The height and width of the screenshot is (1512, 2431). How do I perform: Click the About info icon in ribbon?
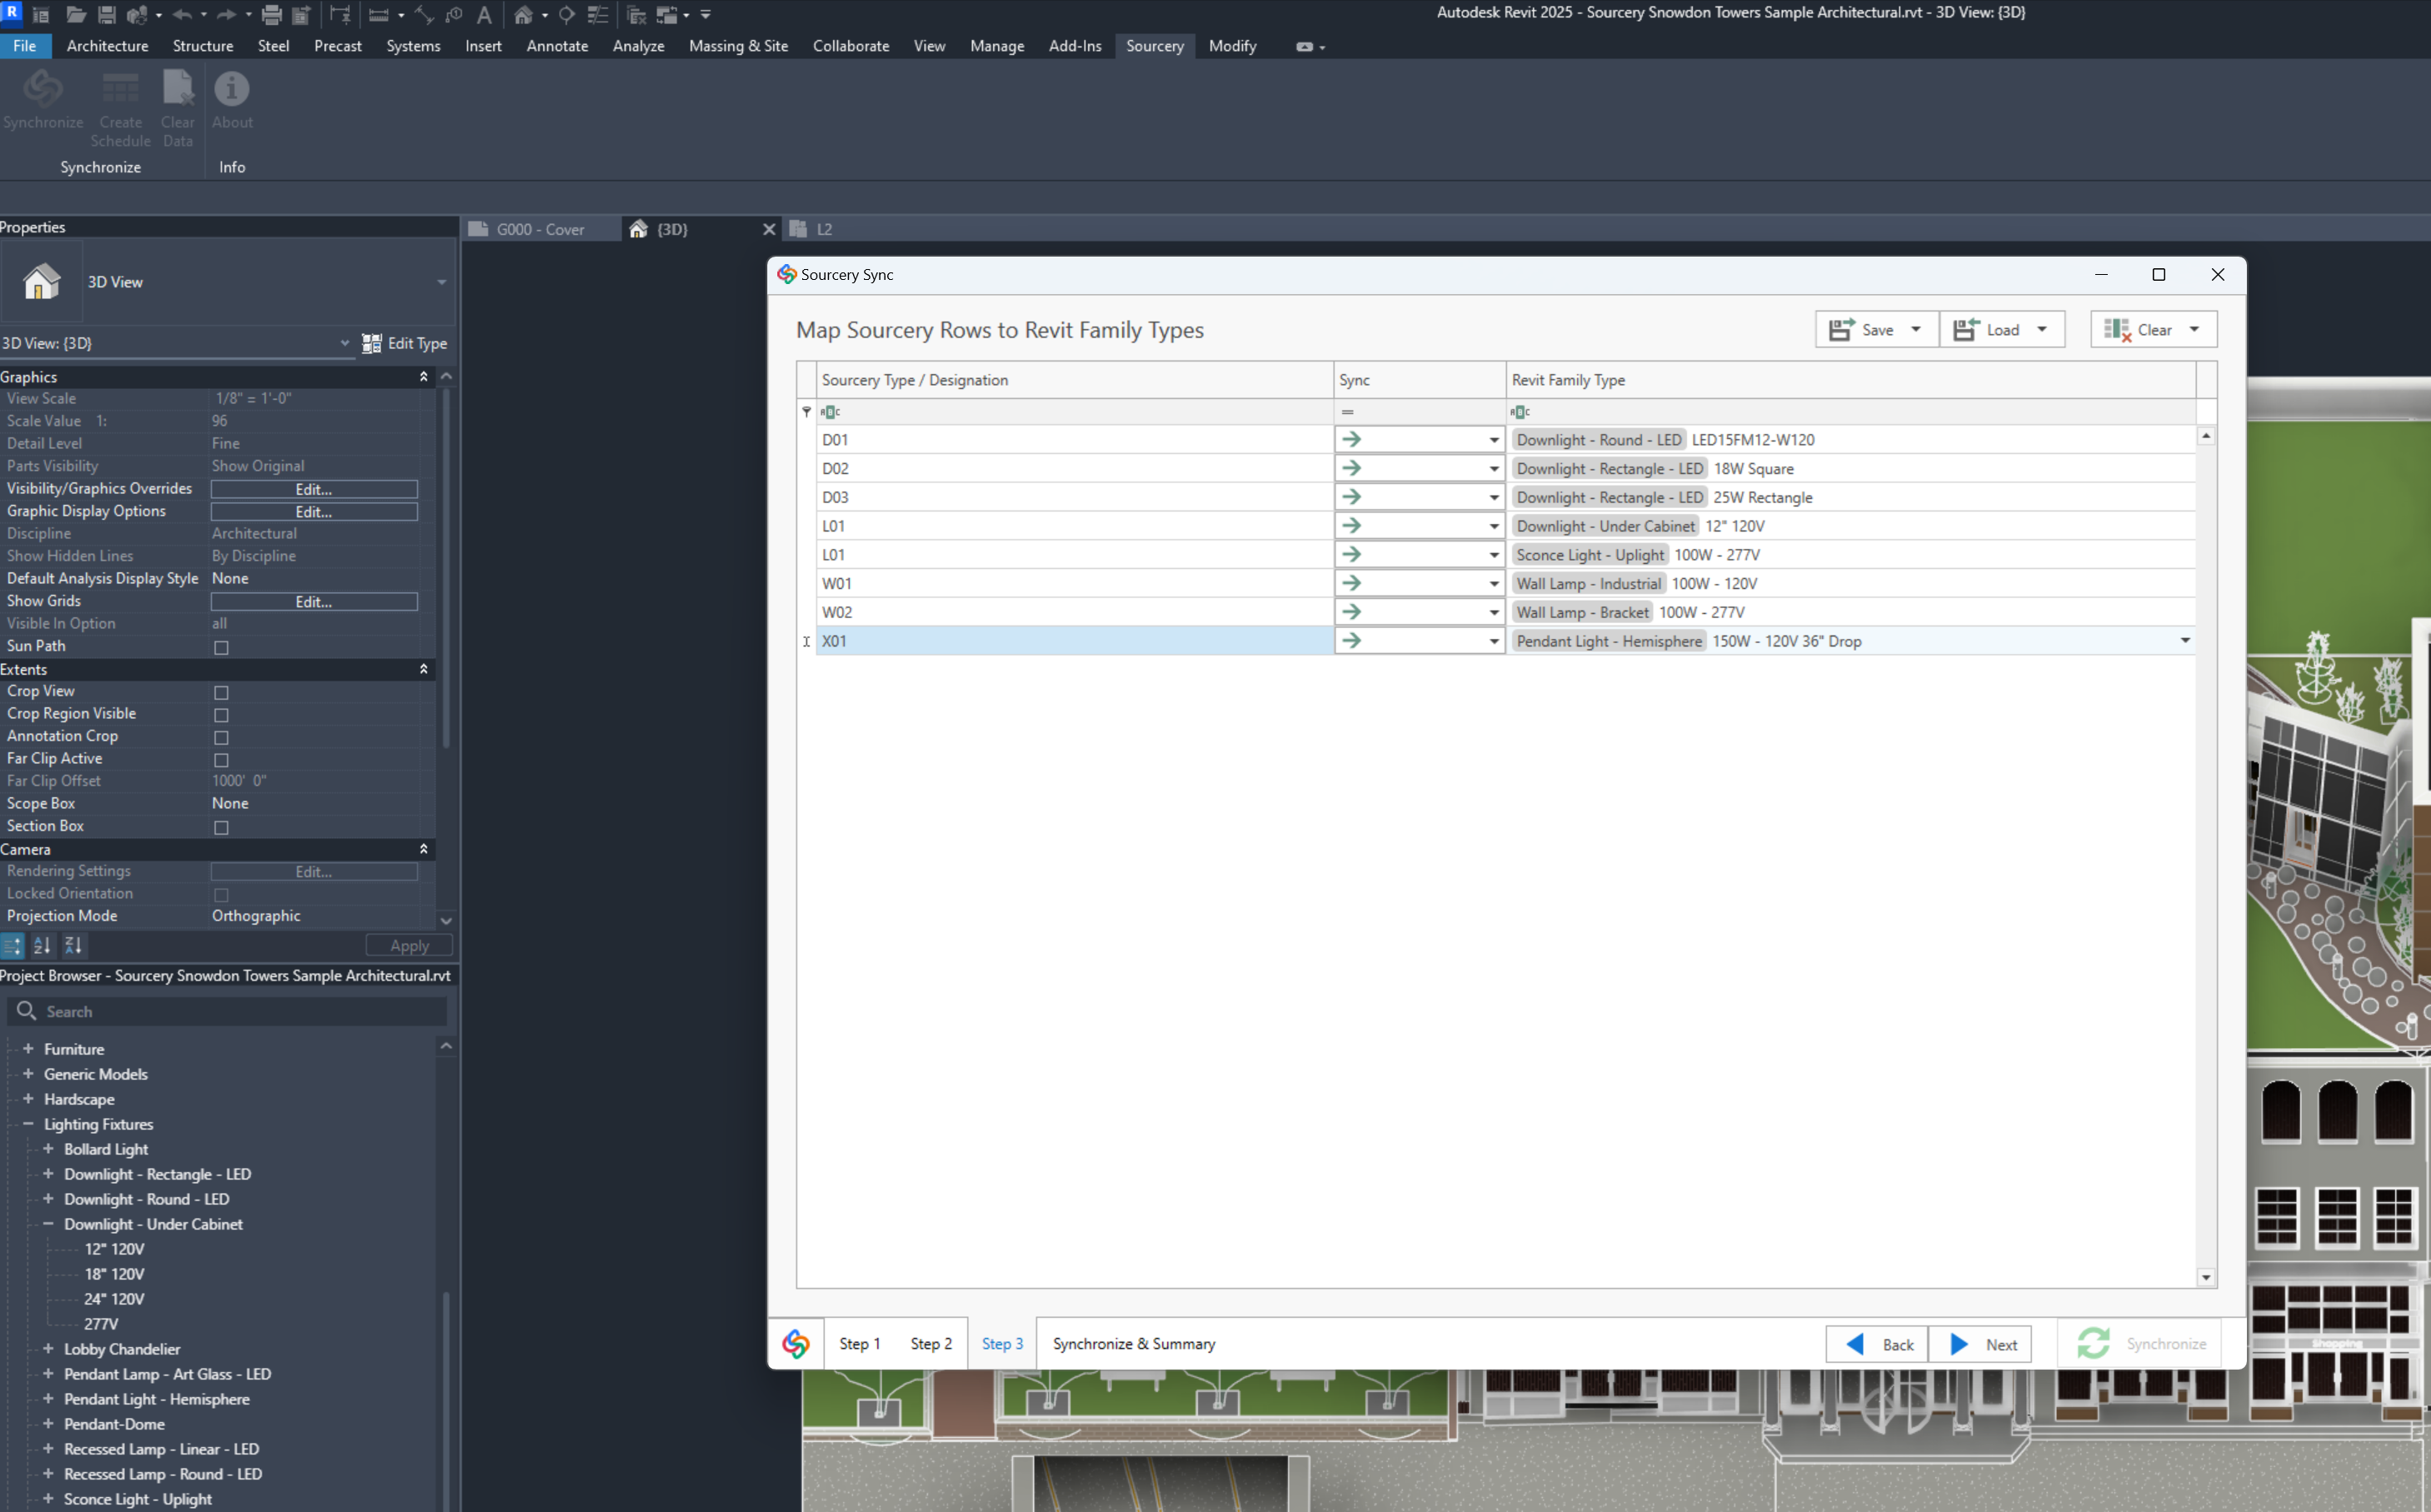[x=232, y=90]
